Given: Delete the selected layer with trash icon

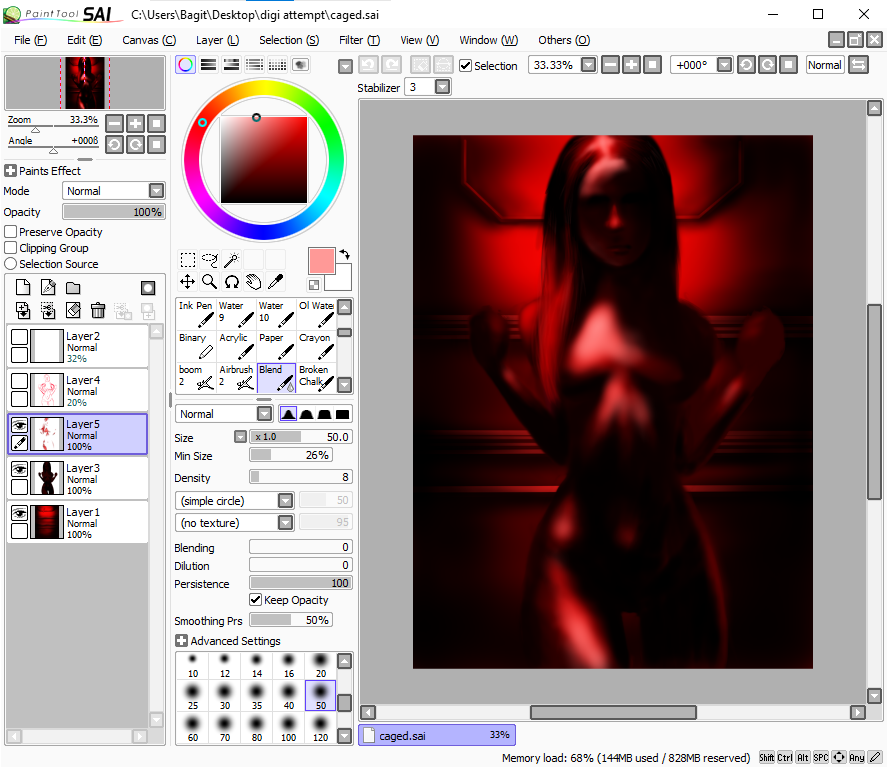Looking at the screenshot, I should [98, 310].
